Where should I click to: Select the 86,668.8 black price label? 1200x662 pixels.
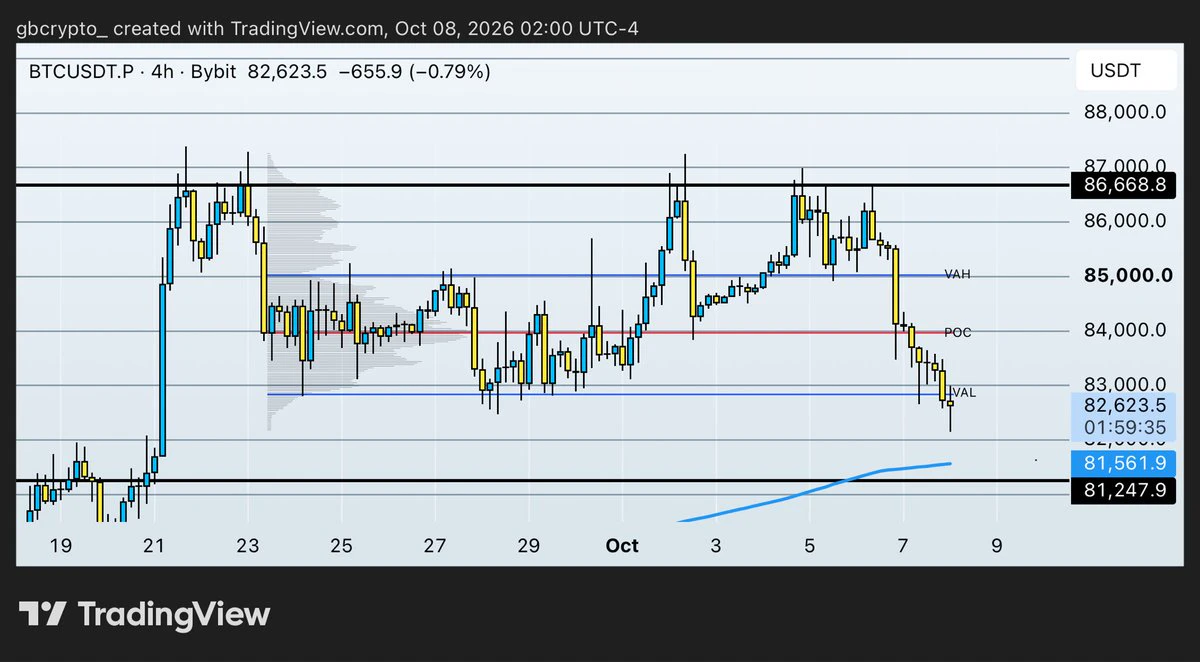coord(1124,185)
